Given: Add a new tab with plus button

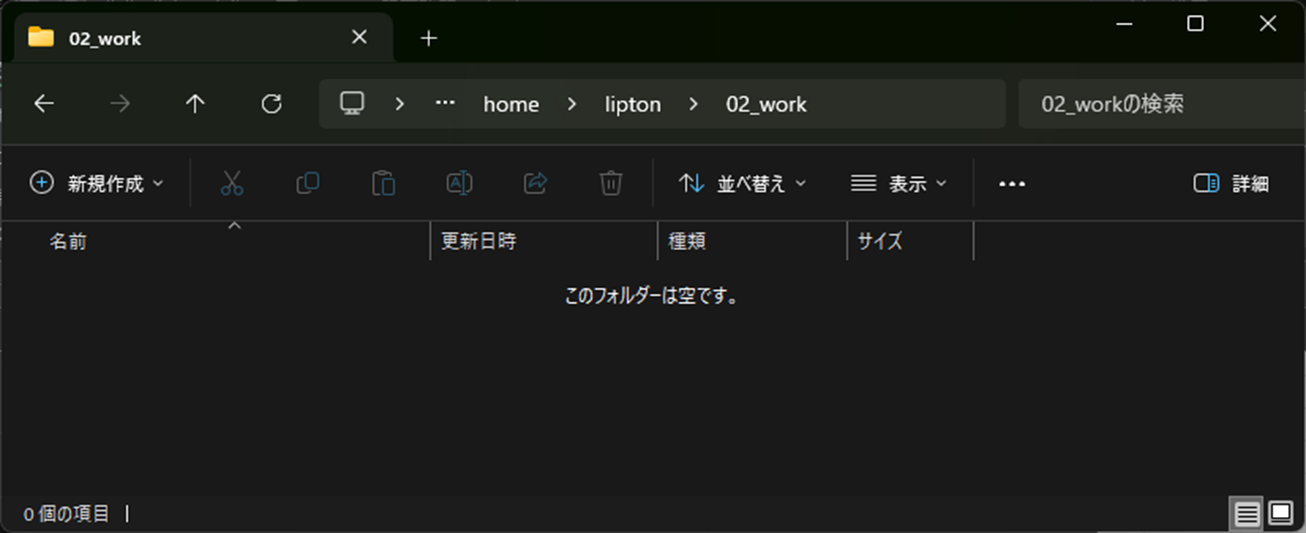Looking at the screenshot, I should pyautogui.click(x=429, y=38).
